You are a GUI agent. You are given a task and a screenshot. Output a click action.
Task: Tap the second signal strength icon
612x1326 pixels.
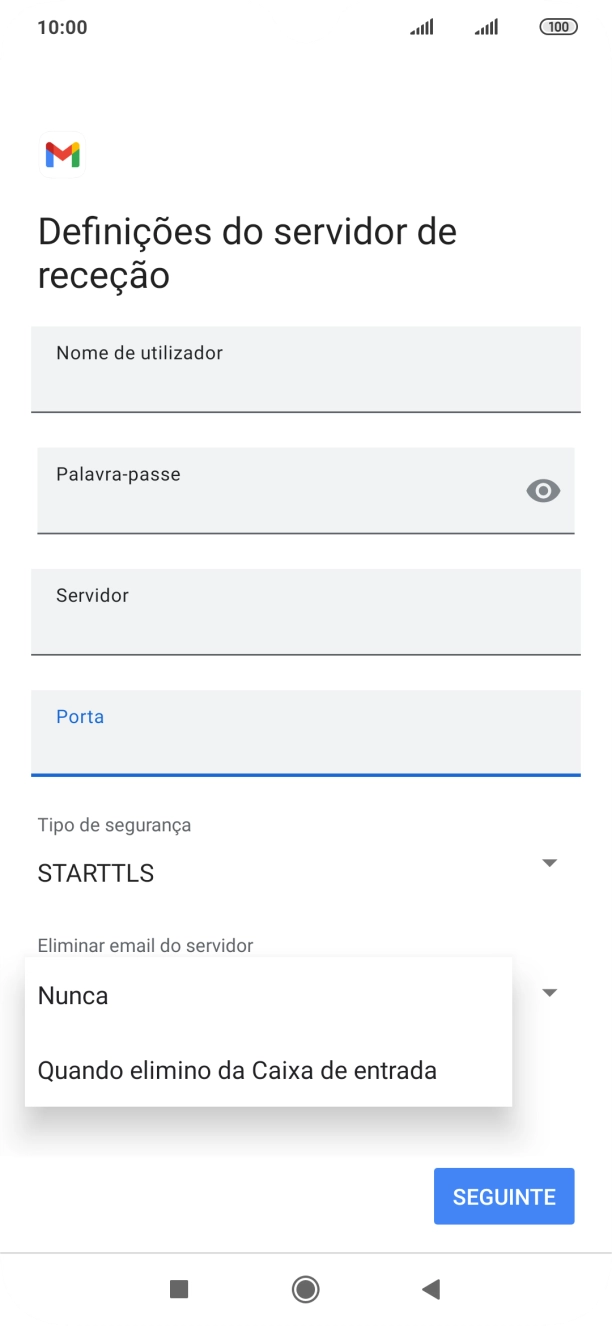[486, 27]
